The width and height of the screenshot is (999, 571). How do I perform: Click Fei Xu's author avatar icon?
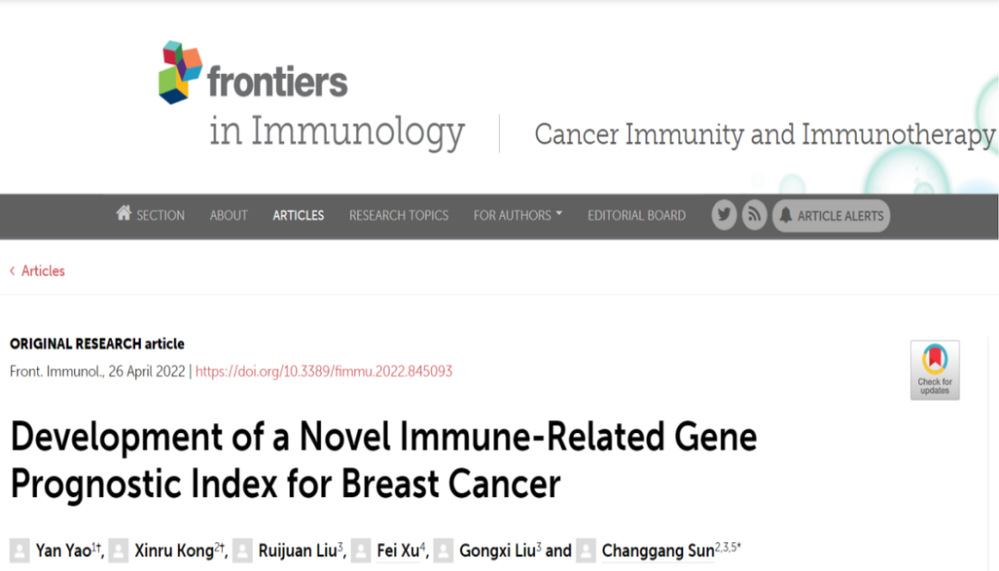(362, 551)
